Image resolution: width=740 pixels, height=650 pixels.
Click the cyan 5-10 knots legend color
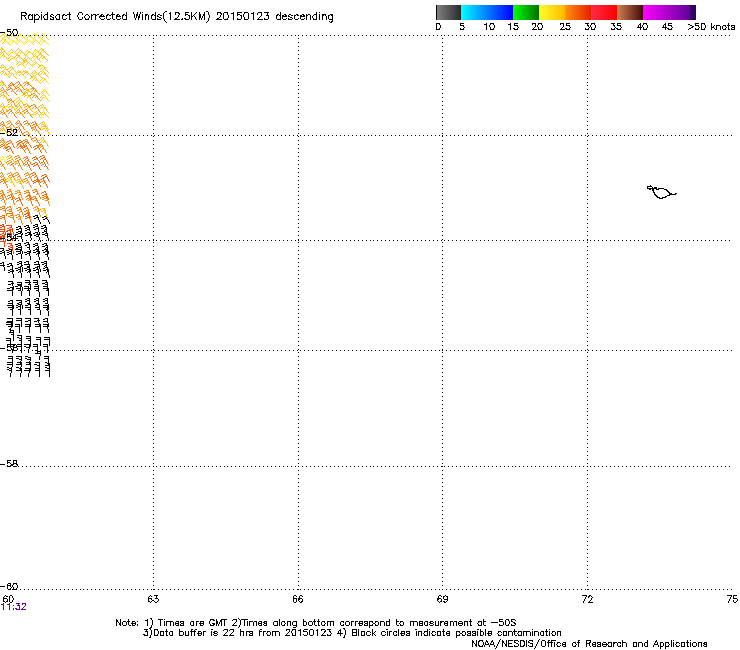[474, 12]
